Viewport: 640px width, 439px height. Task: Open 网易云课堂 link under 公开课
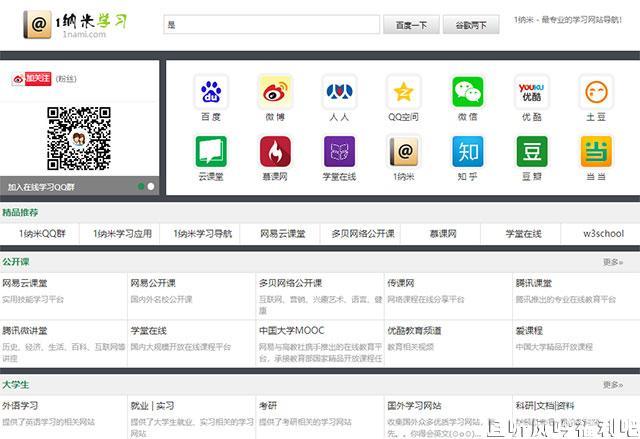(25, 283)
